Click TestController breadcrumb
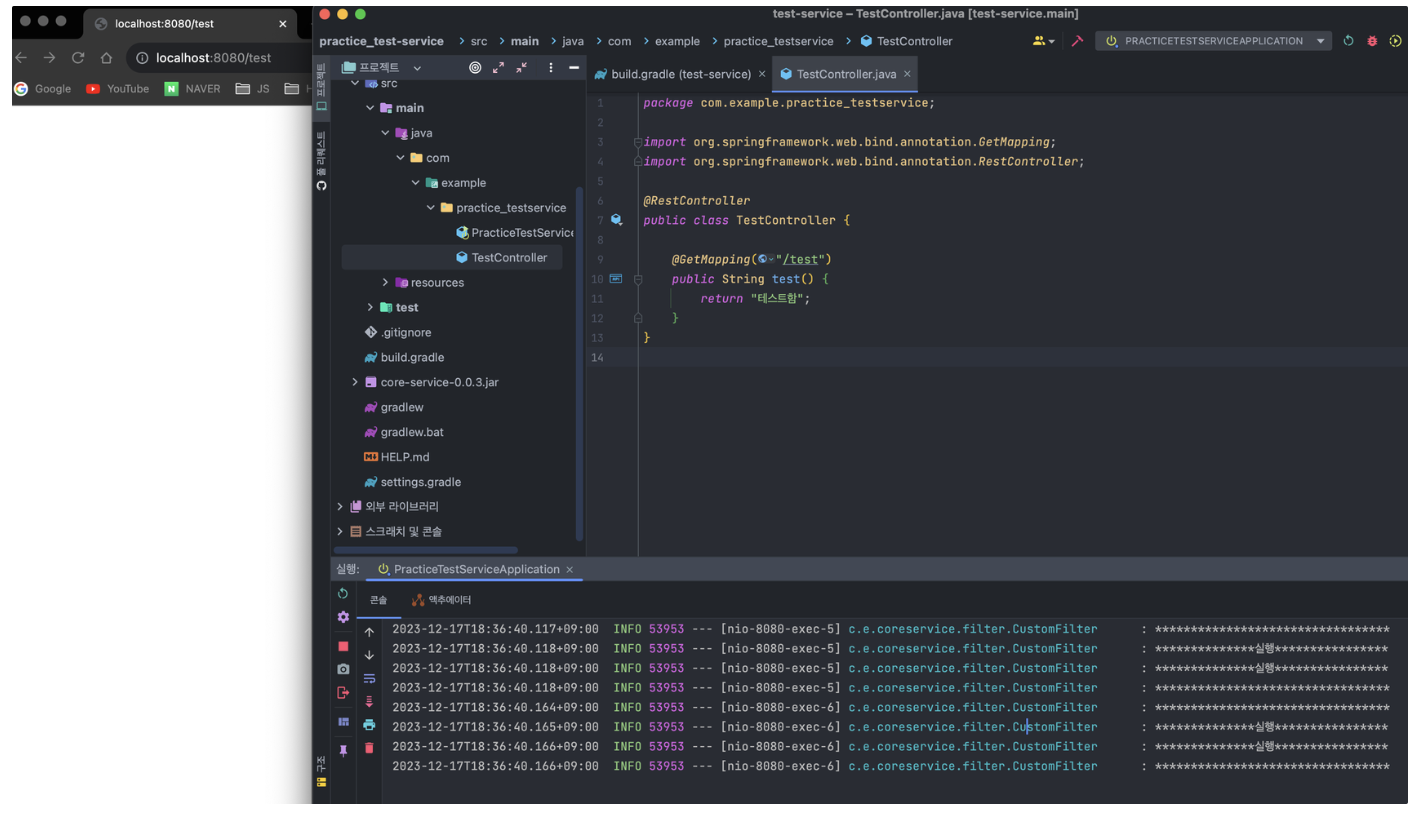Viewport: 1422px width, 814px height. click(906, 41)
